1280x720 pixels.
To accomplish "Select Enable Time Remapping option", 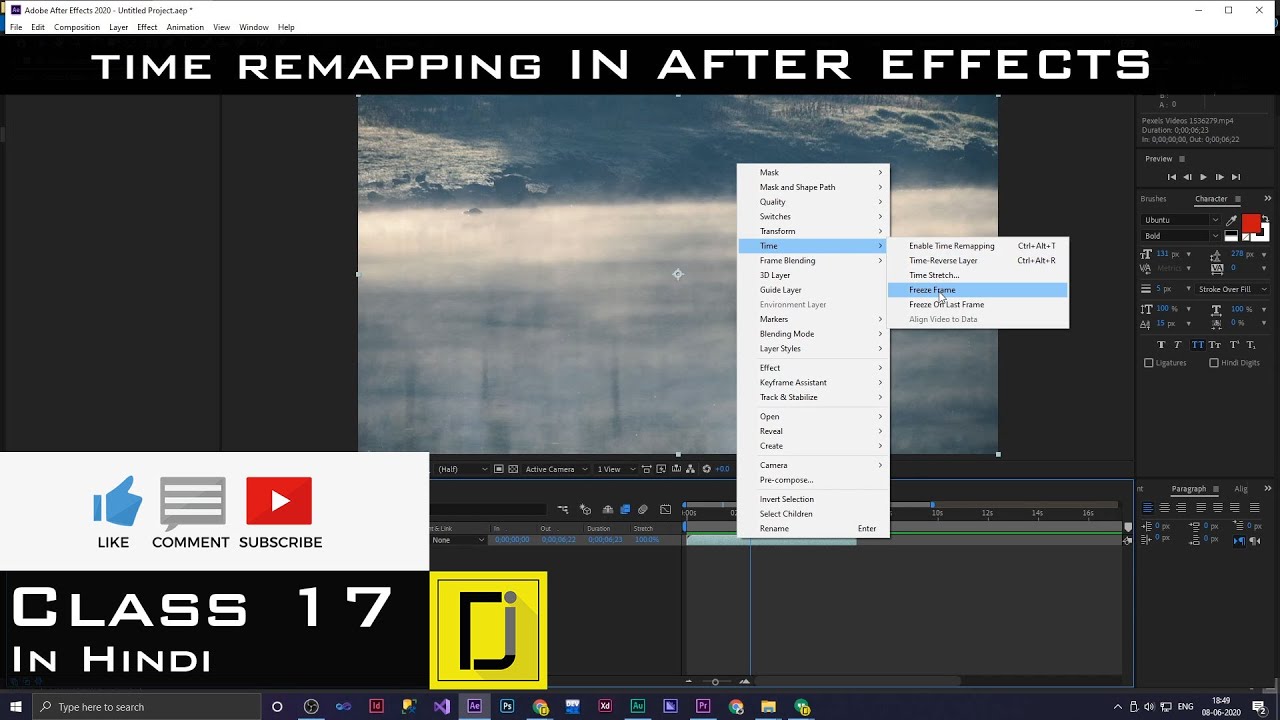I will 978,246.
